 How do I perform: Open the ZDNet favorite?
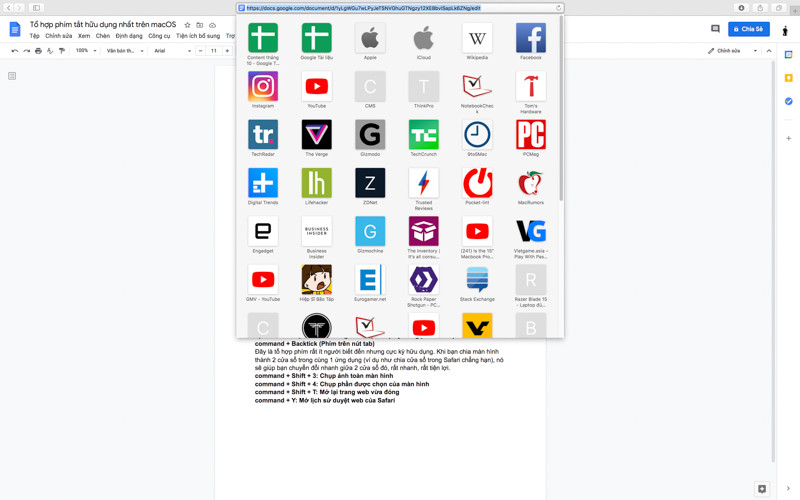pyautogui.click(x=370, y=183)
